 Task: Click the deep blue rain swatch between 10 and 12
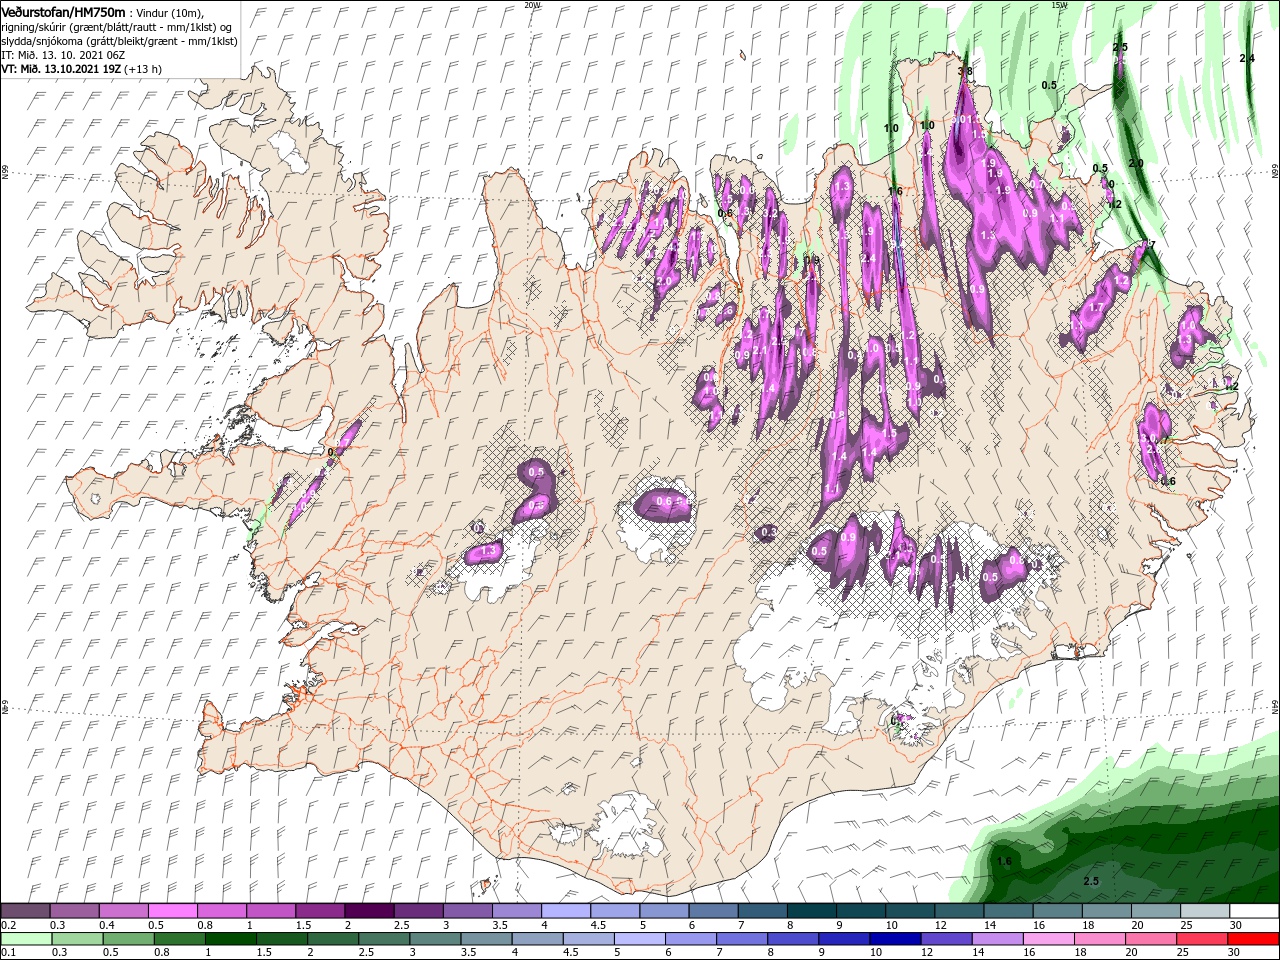896,939
